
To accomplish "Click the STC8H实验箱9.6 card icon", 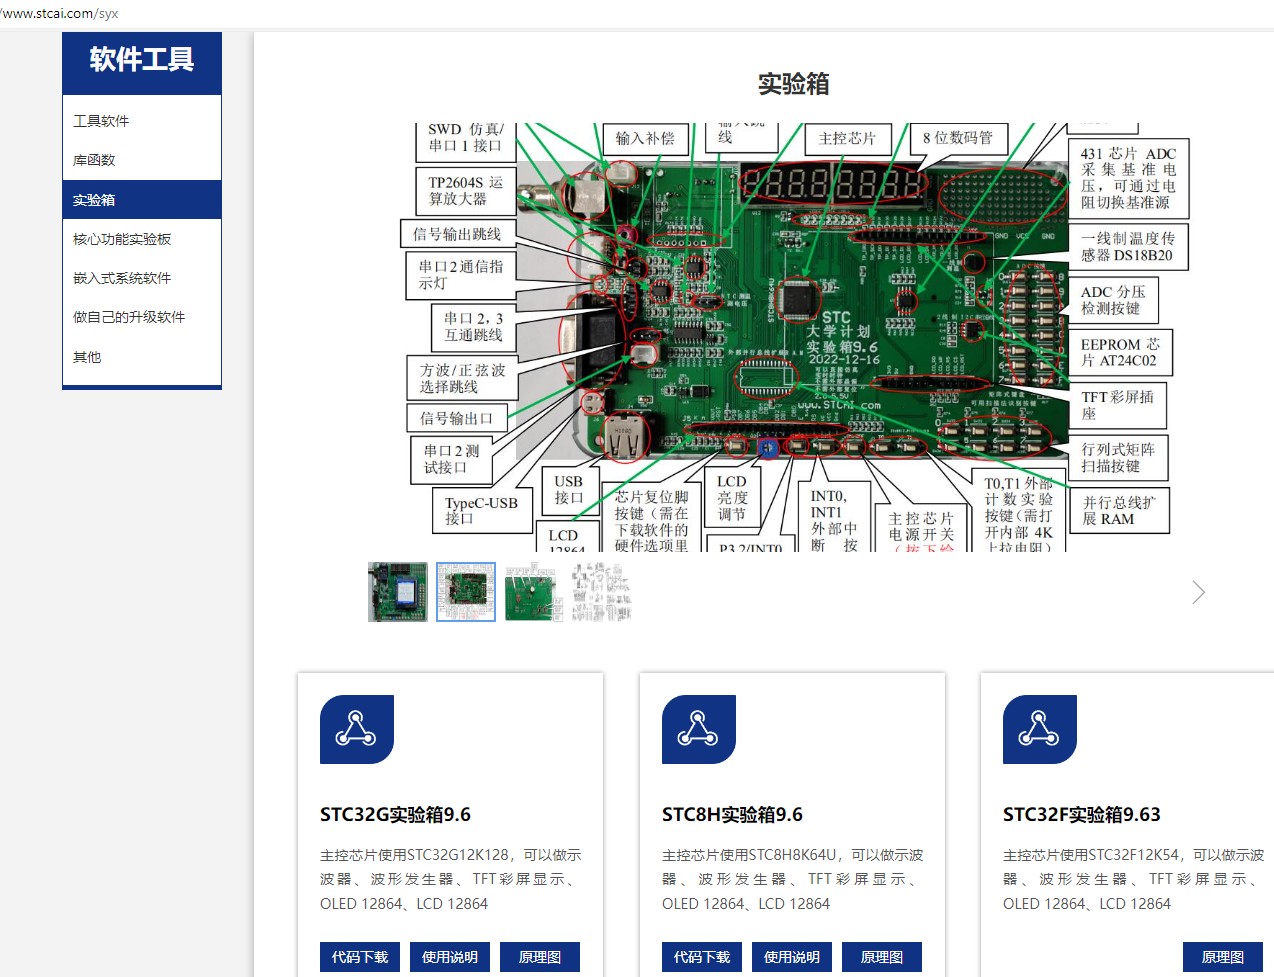I will coord(699,729).
